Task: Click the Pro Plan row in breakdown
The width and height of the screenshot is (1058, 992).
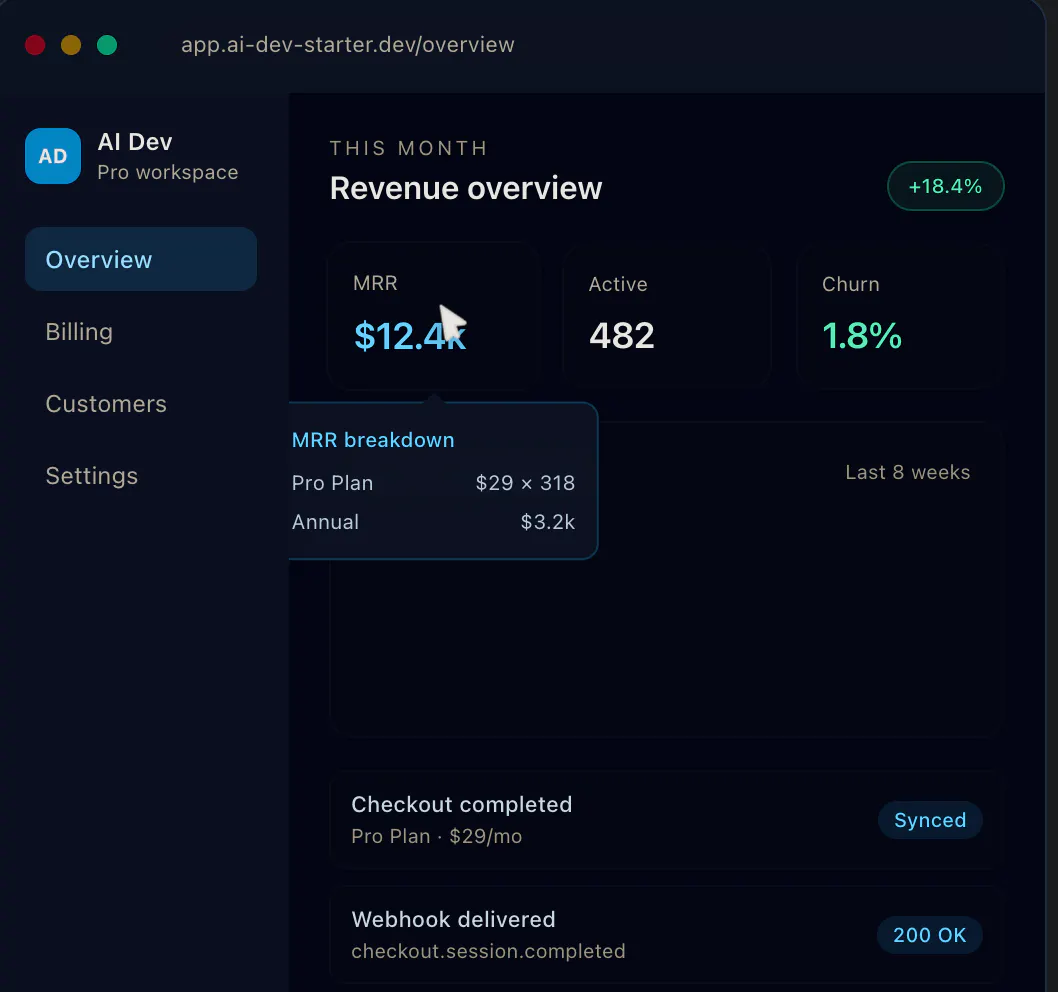Action: click(433, 483)
